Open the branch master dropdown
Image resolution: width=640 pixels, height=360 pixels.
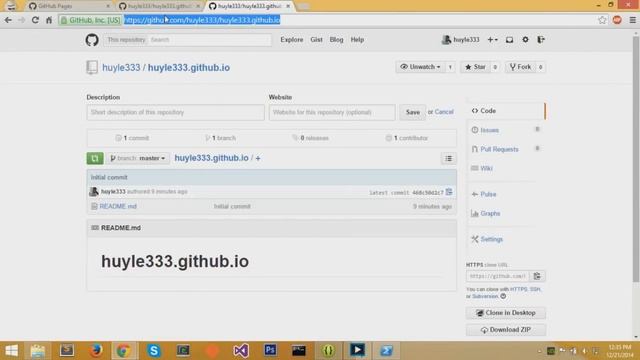[x=138, y=158]
